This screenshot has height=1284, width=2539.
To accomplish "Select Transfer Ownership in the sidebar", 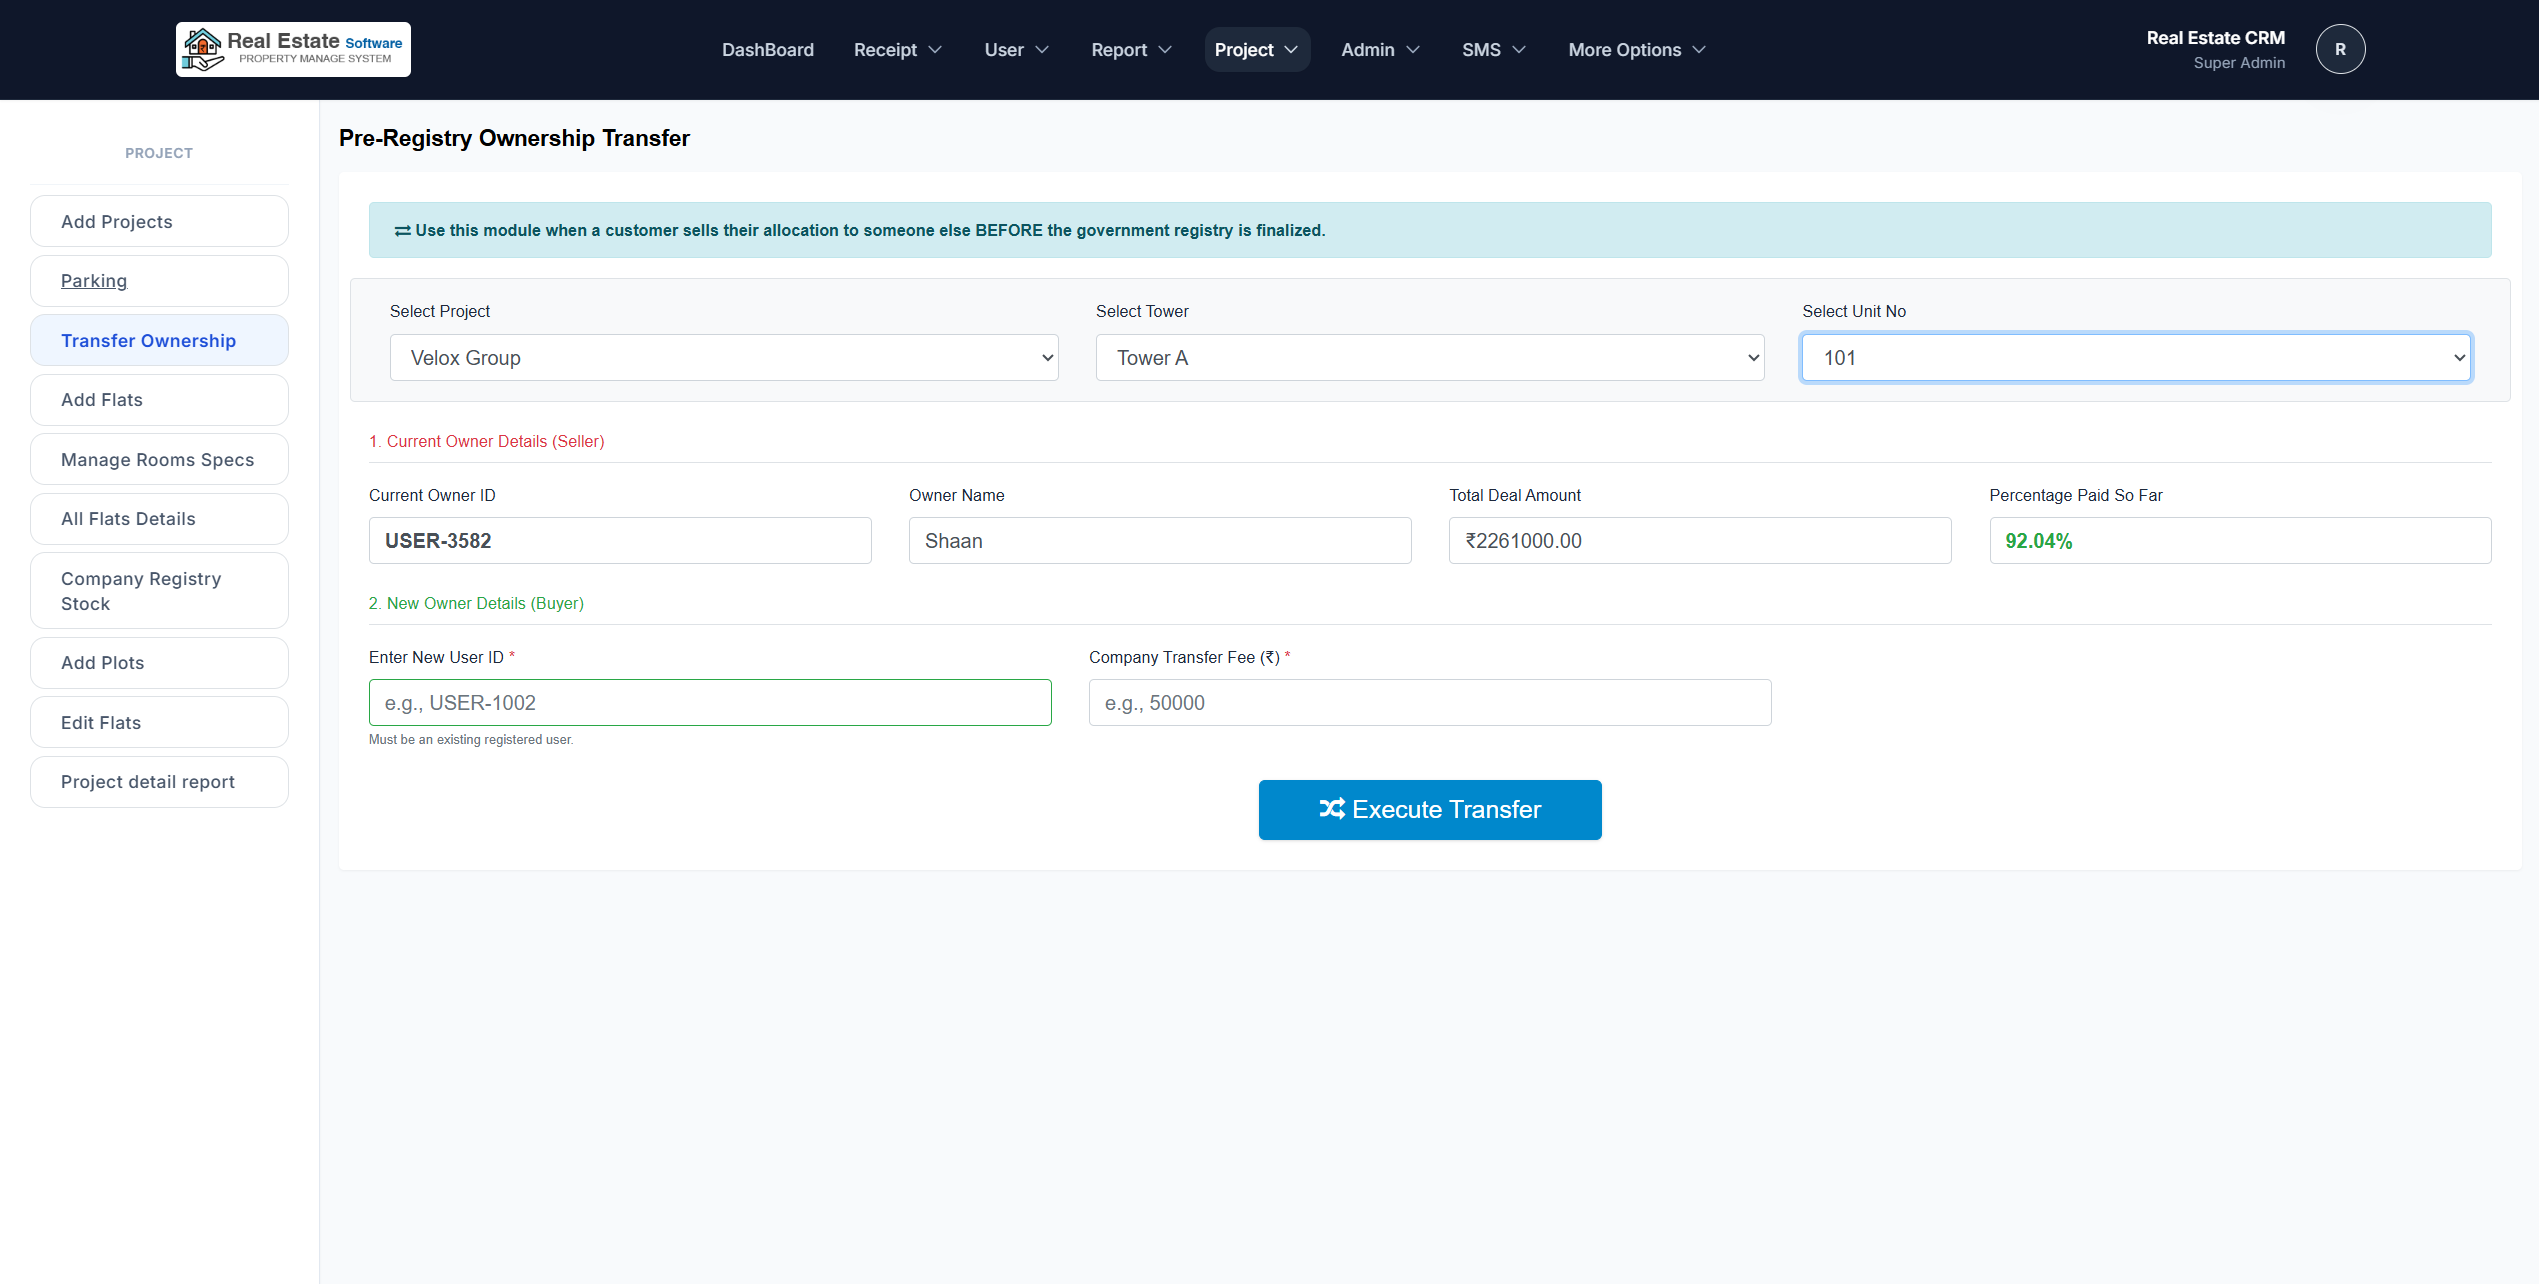I will 148,340.
